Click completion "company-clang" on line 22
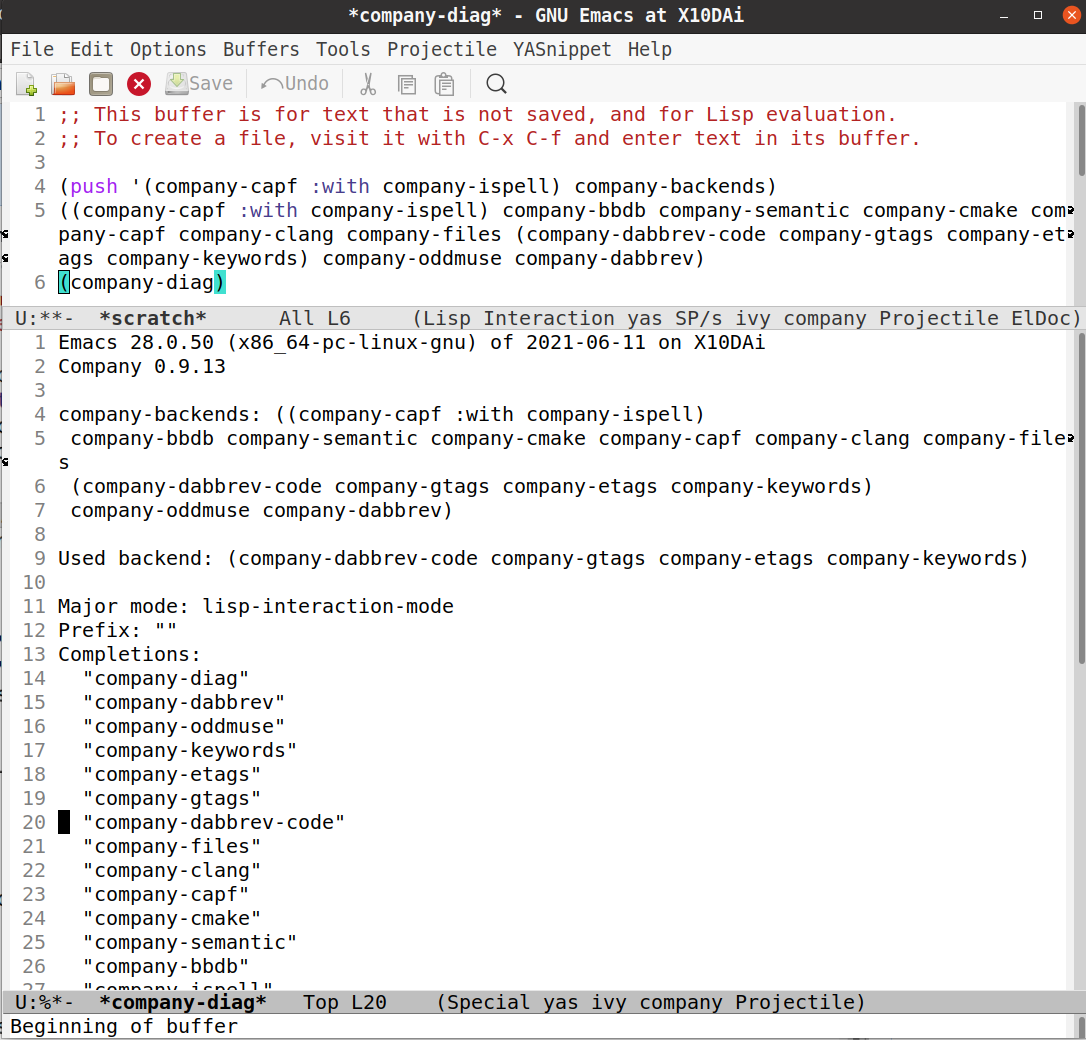 coord(172,870)
